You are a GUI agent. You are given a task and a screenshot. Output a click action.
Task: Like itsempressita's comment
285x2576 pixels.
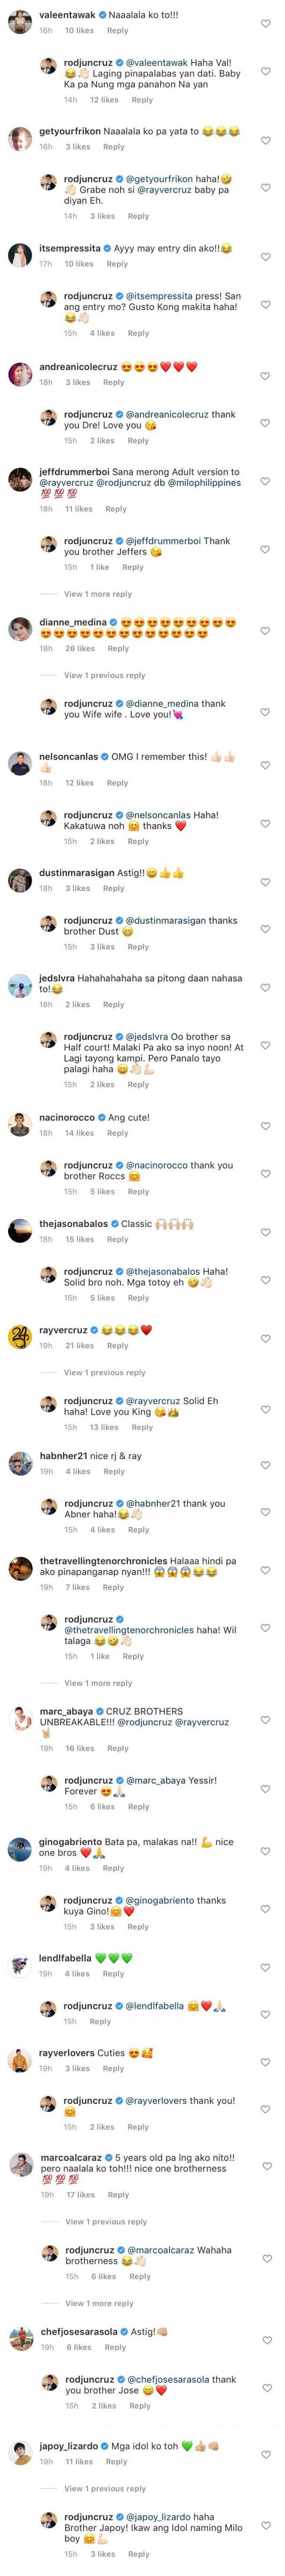click(265, 256)
